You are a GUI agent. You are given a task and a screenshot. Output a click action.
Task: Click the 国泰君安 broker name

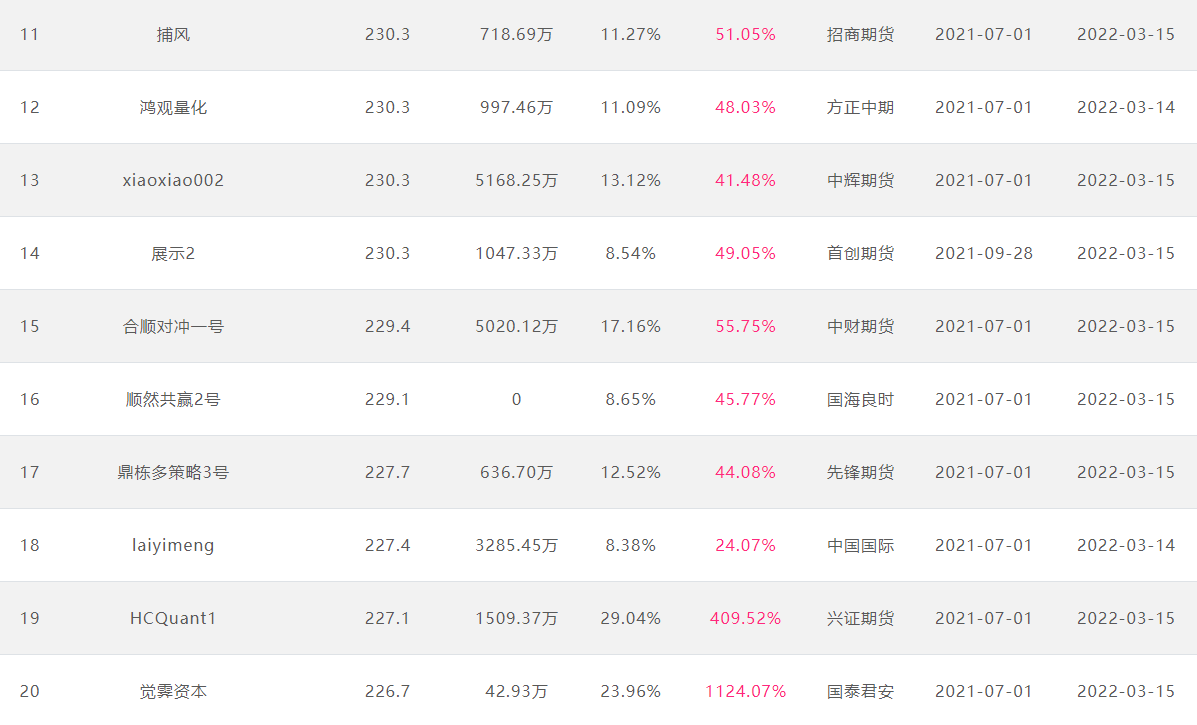coord(860,691)
